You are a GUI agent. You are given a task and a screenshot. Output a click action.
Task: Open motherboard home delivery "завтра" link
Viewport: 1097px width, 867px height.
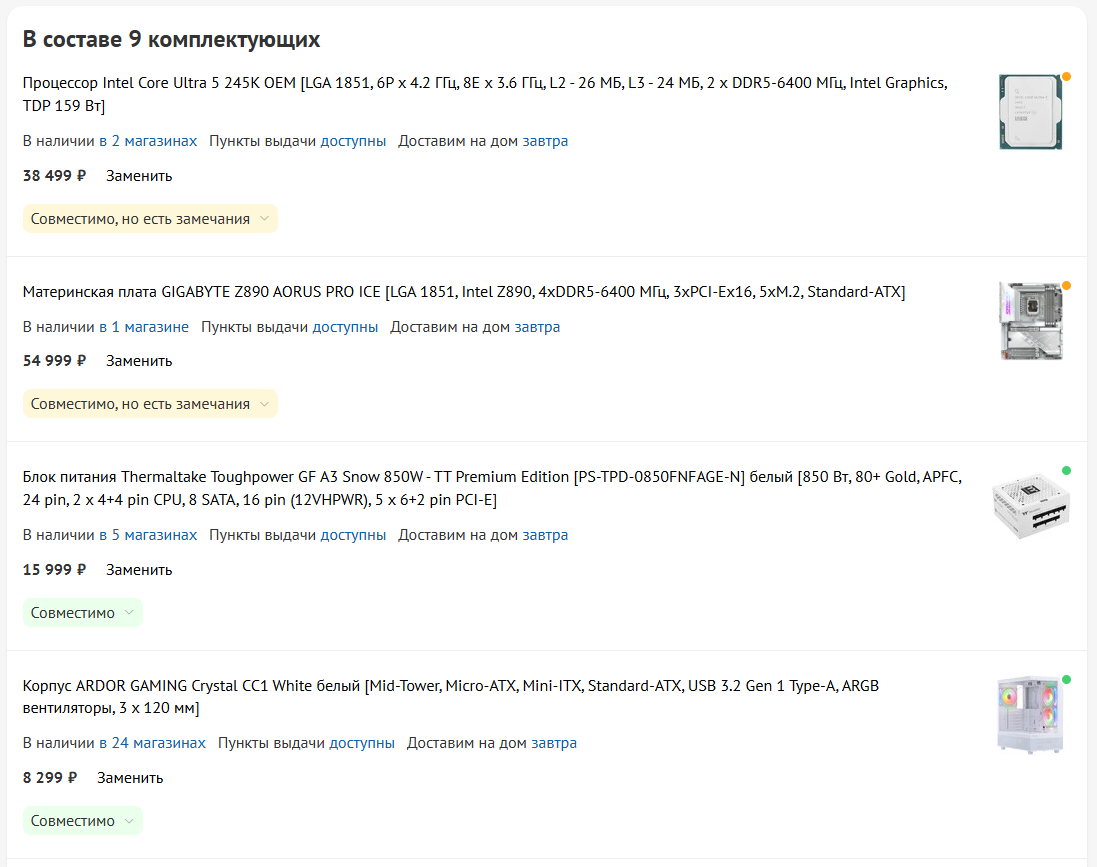click(x=537, y=327)
